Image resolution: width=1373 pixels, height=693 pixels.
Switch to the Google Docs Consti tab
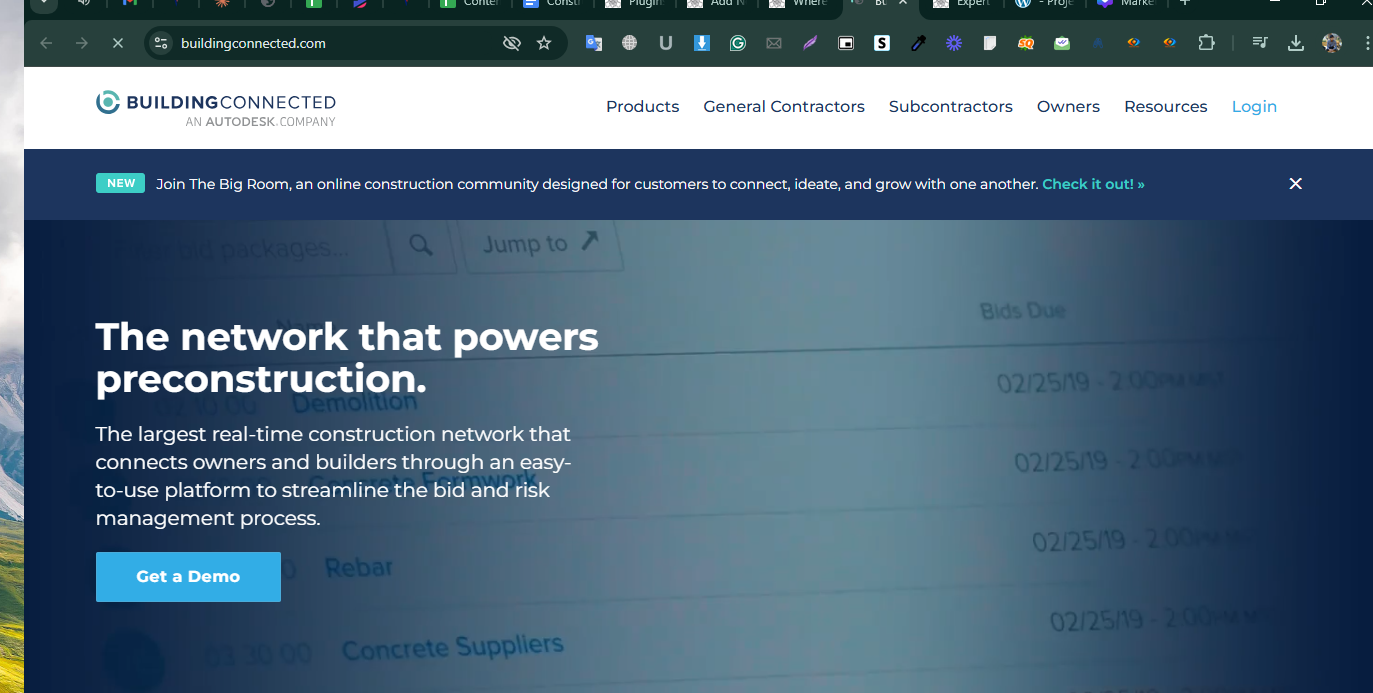(553, 4)
